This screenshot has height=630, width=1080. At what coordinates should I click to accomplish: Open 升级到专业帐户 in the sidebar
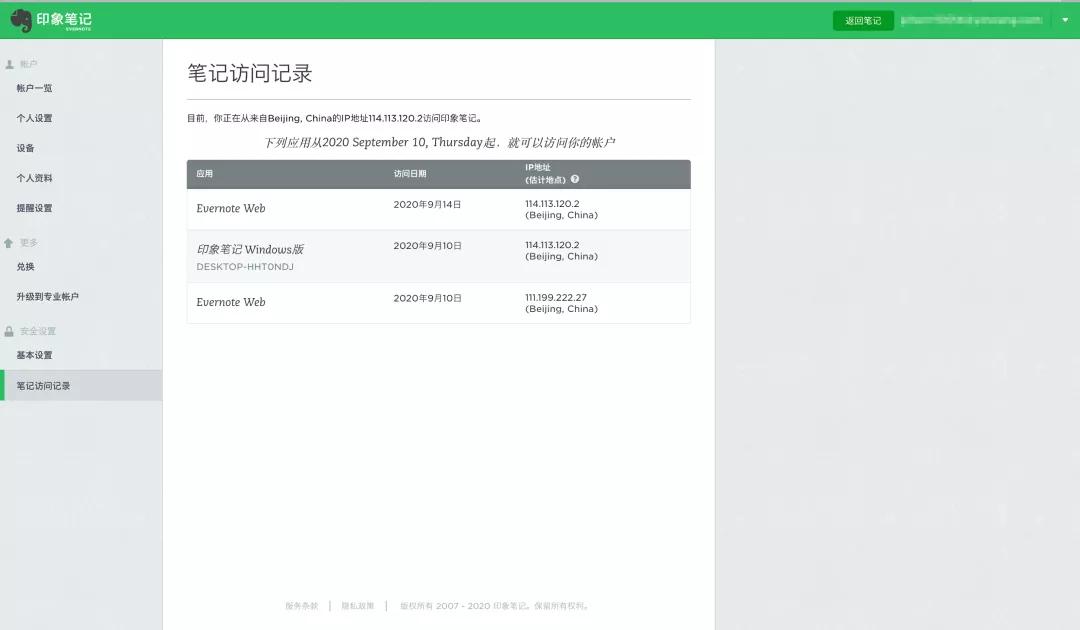pos(48,297)
